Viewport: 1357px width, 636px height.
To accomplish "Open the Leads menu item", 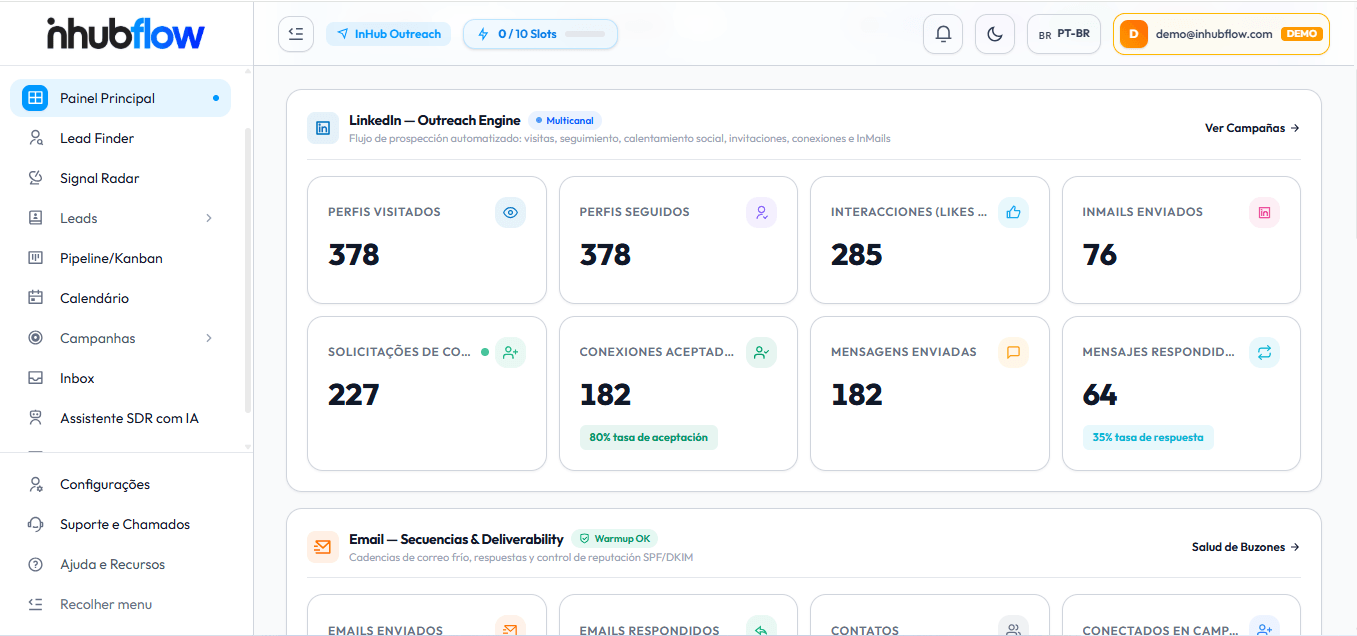I will click(120, 218).
